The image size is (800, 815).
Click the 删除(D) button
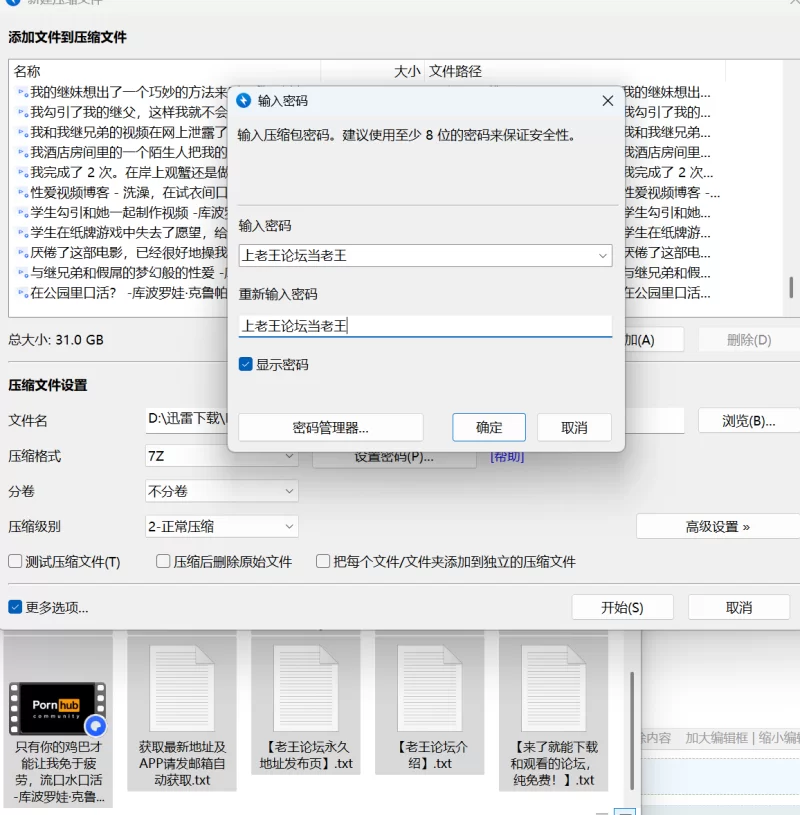point(749,340)
